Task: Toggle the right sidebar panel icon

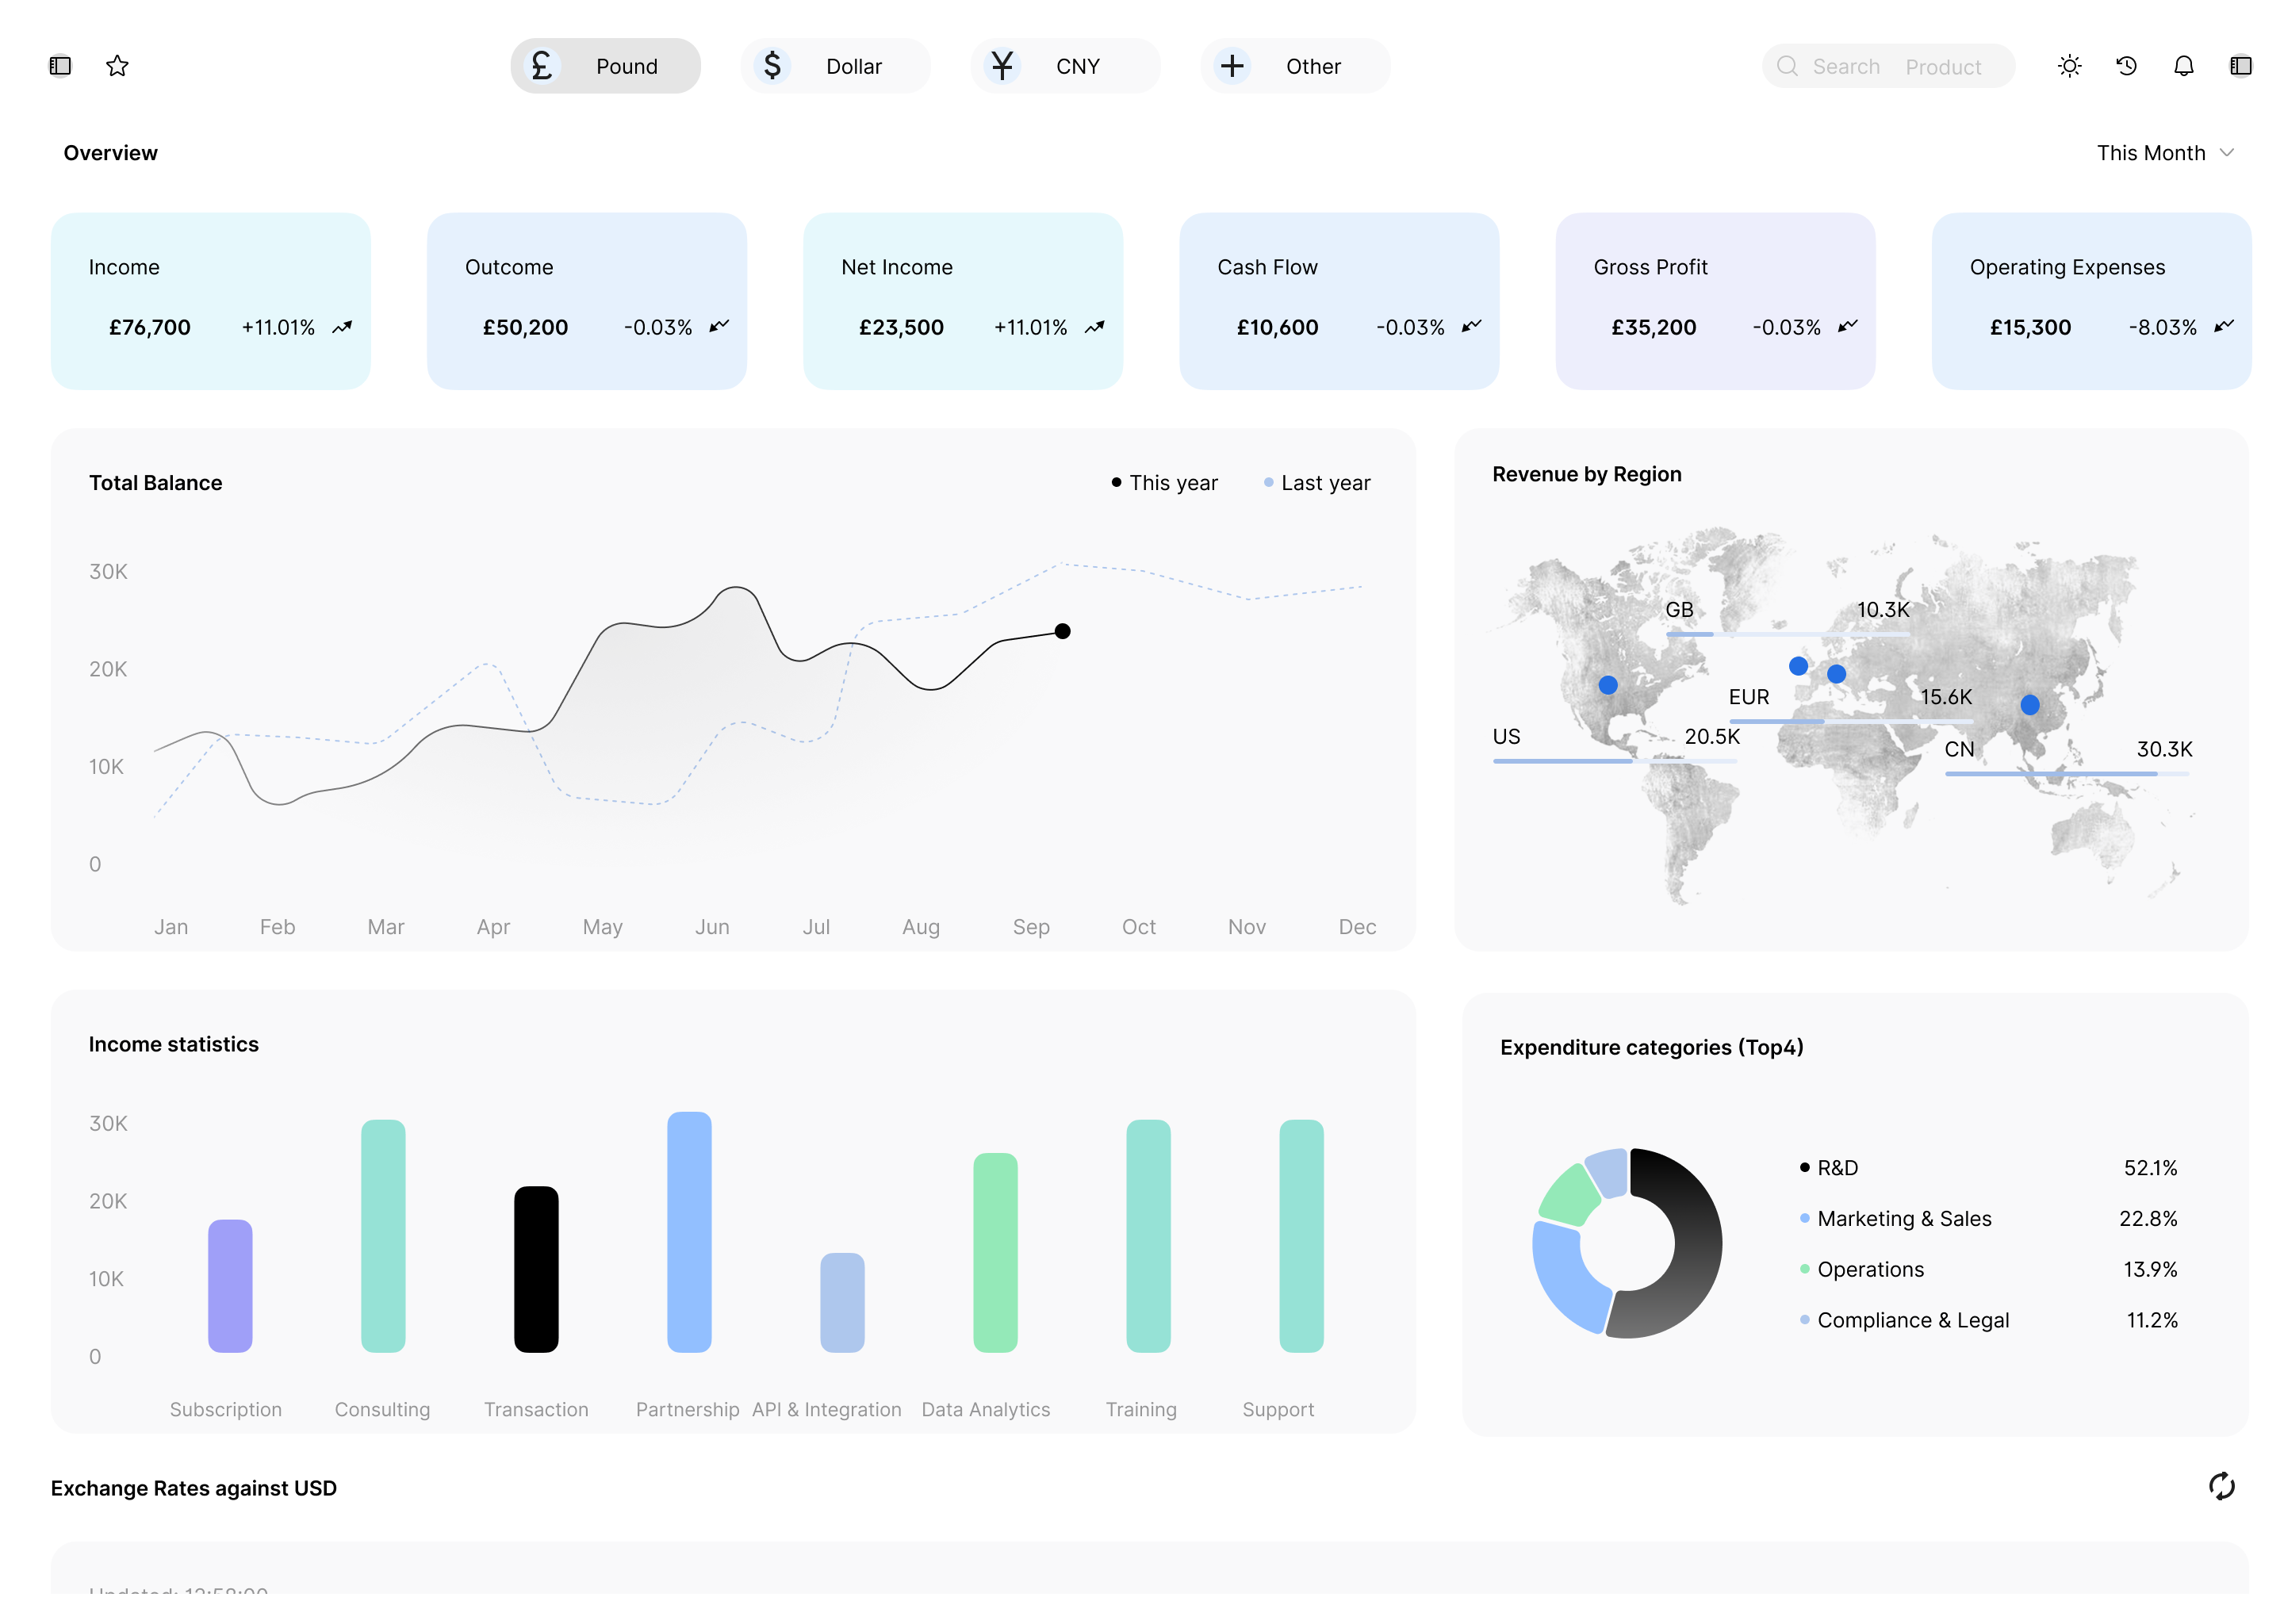Action: [2240, 66]
